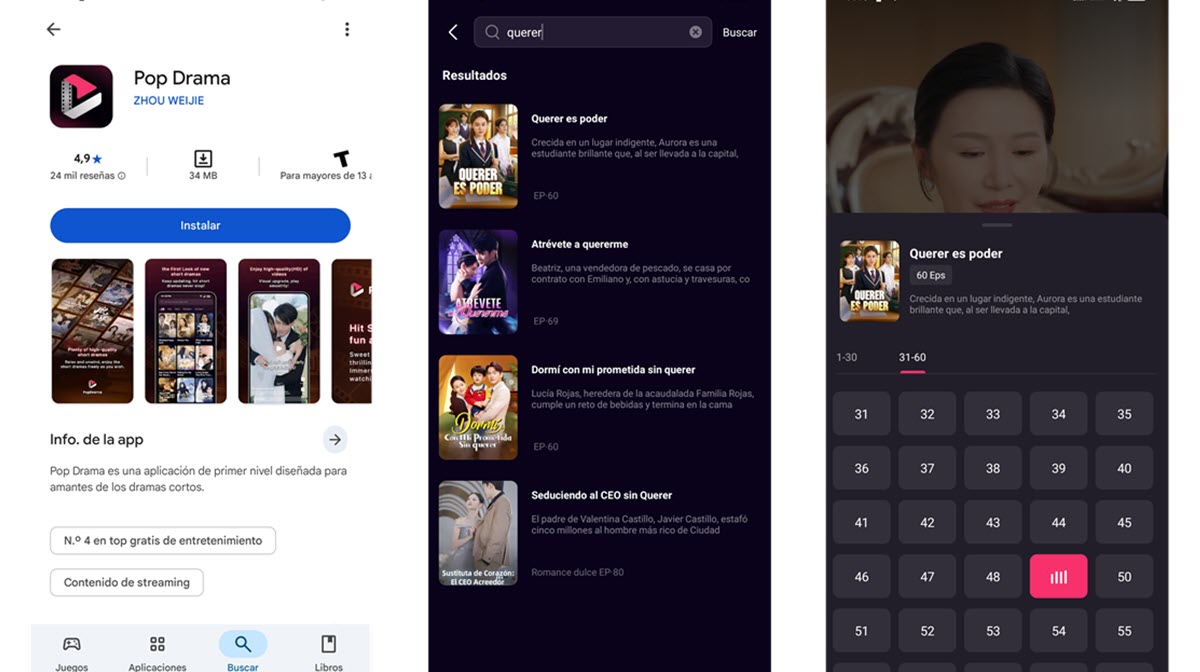1200x672 pixels.
Task: Open Seduciendo al CEO poster
Action: [478, 533]
